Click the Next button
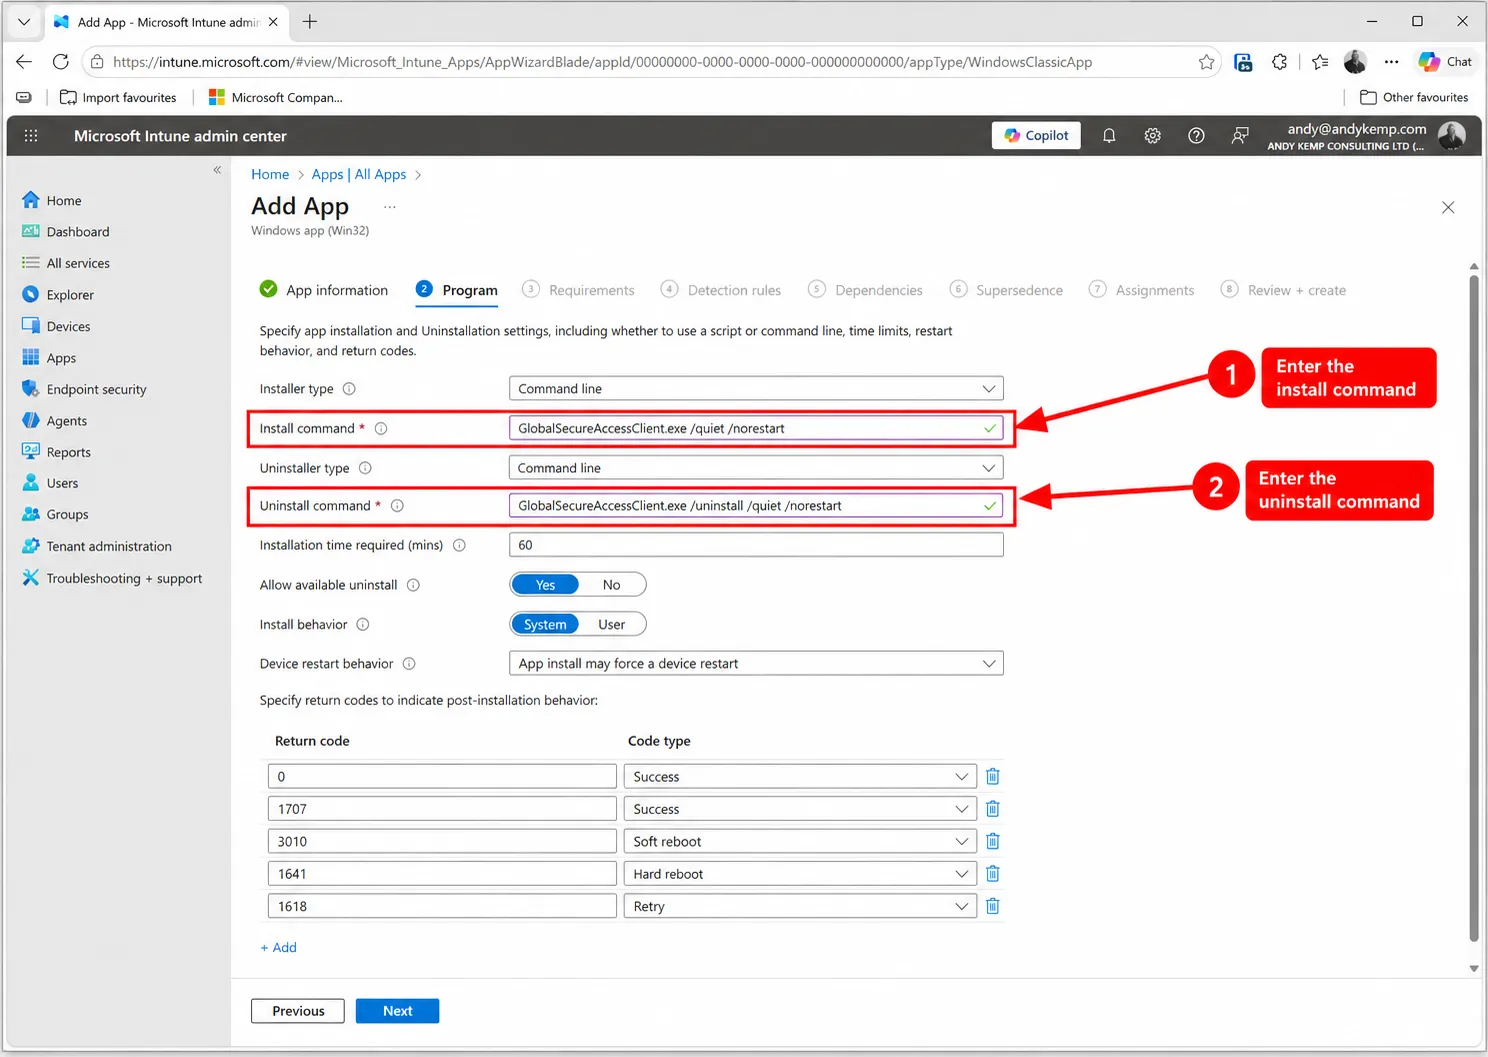Viewport: 1488px width, 1057px height. [x=397, y=1011]
